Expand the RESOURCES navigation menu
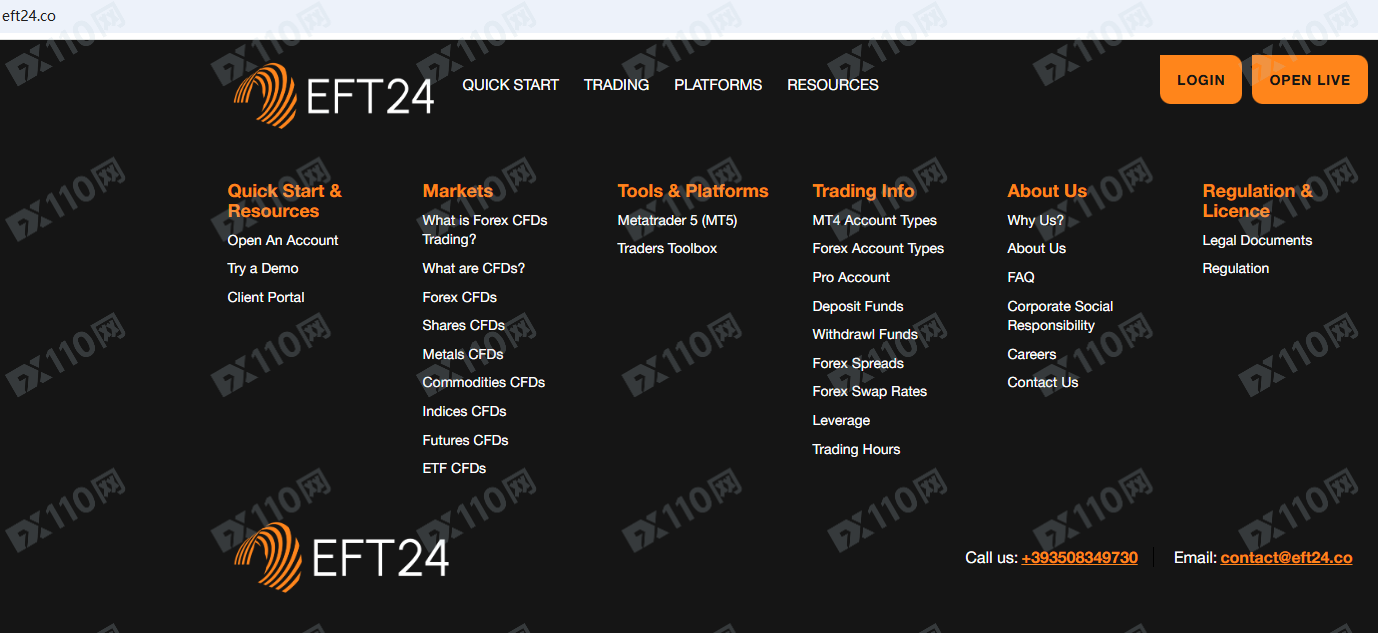 832,85
